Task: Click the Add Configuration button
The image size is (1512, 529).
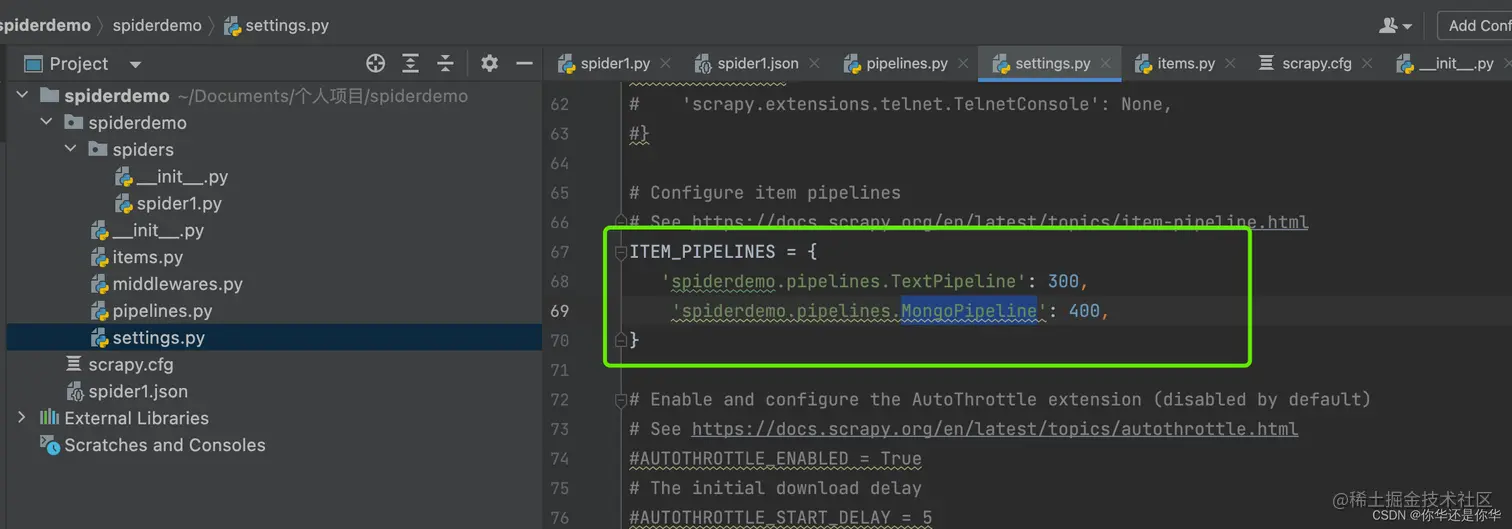Action: click(1476, 25)
